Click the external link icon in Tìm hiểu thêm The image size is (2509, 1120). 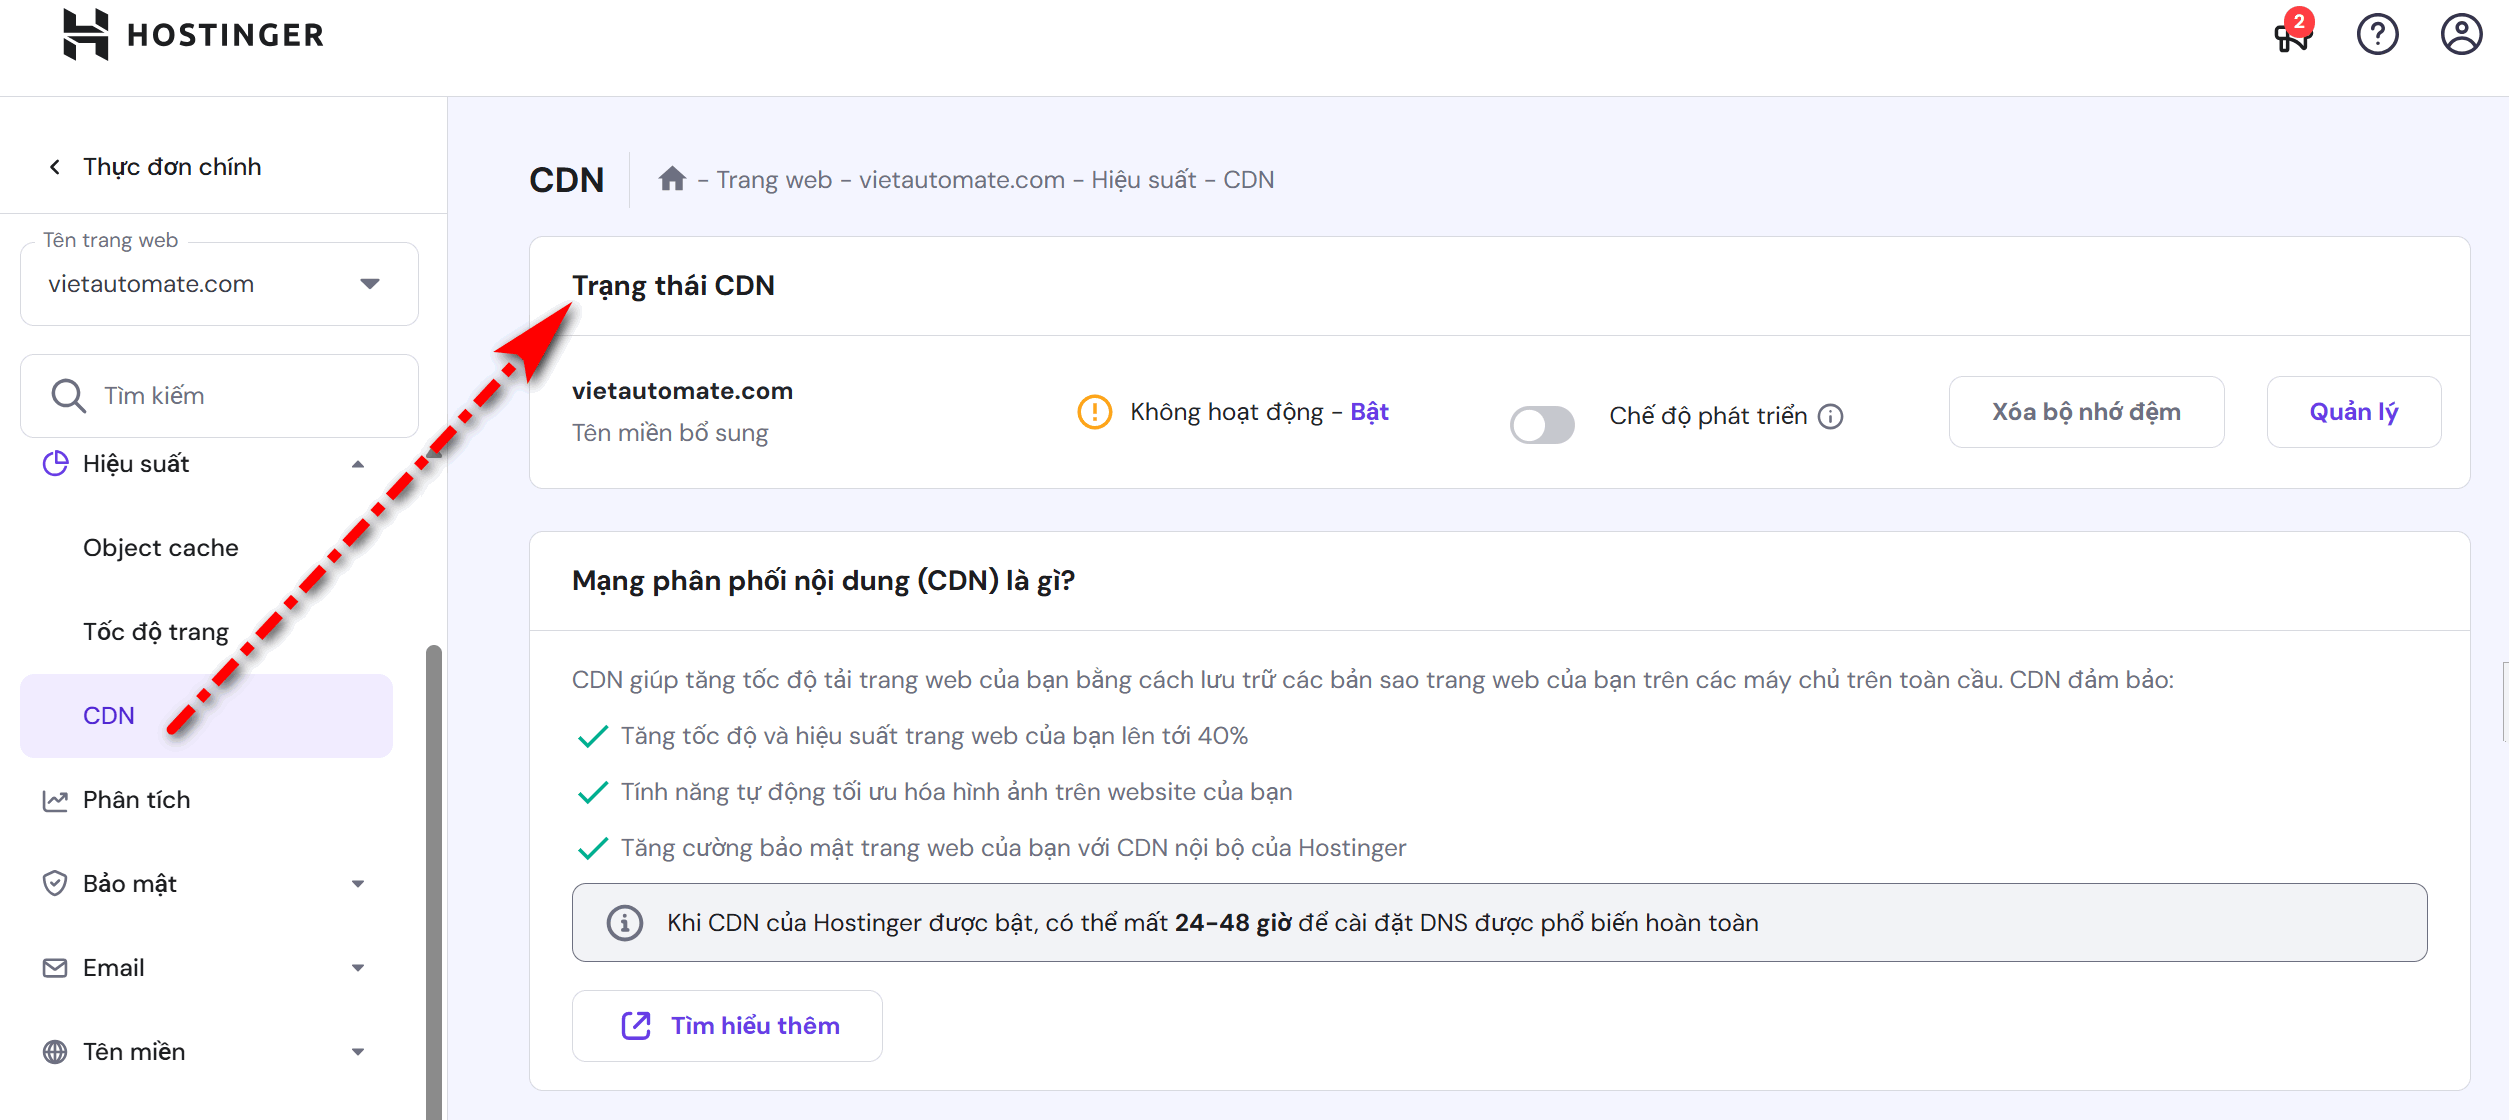636,1026
